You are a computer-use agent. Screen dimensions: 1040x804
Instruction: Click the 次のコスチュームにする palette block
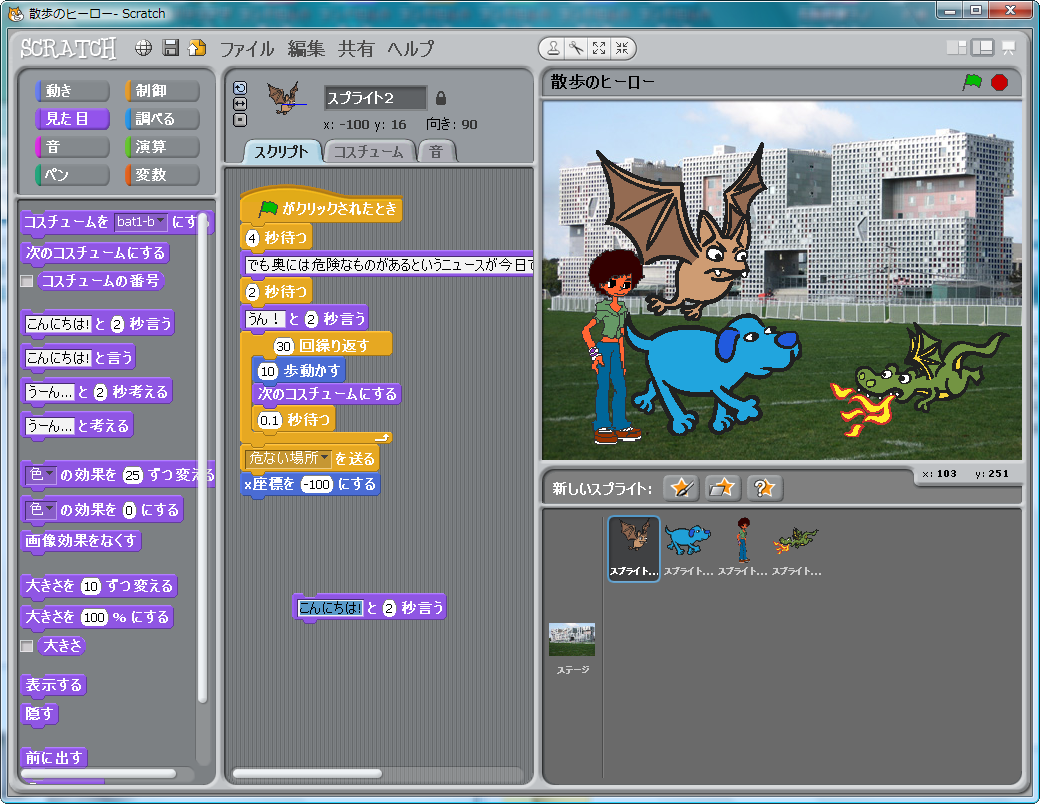point(96,253)
